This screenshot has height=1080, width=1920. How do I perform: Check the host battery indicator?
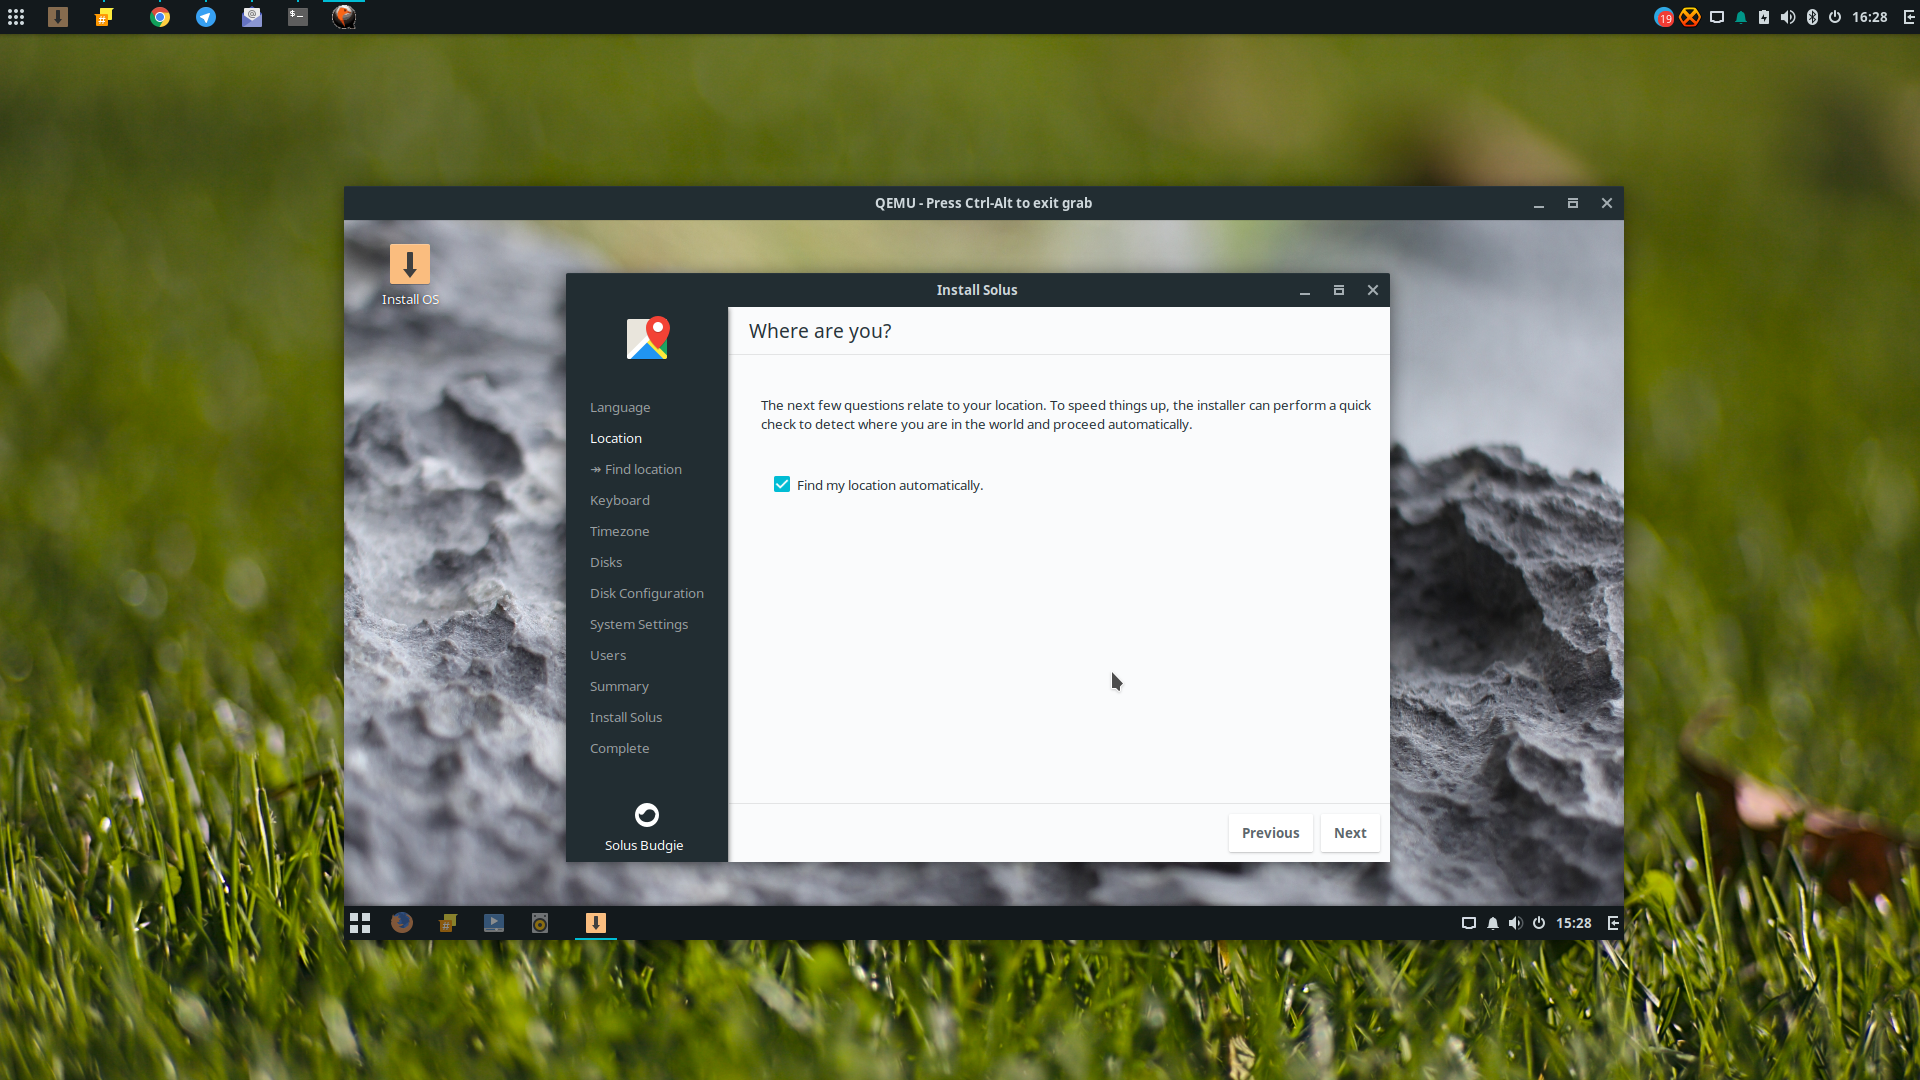(x=1764, y=17)
